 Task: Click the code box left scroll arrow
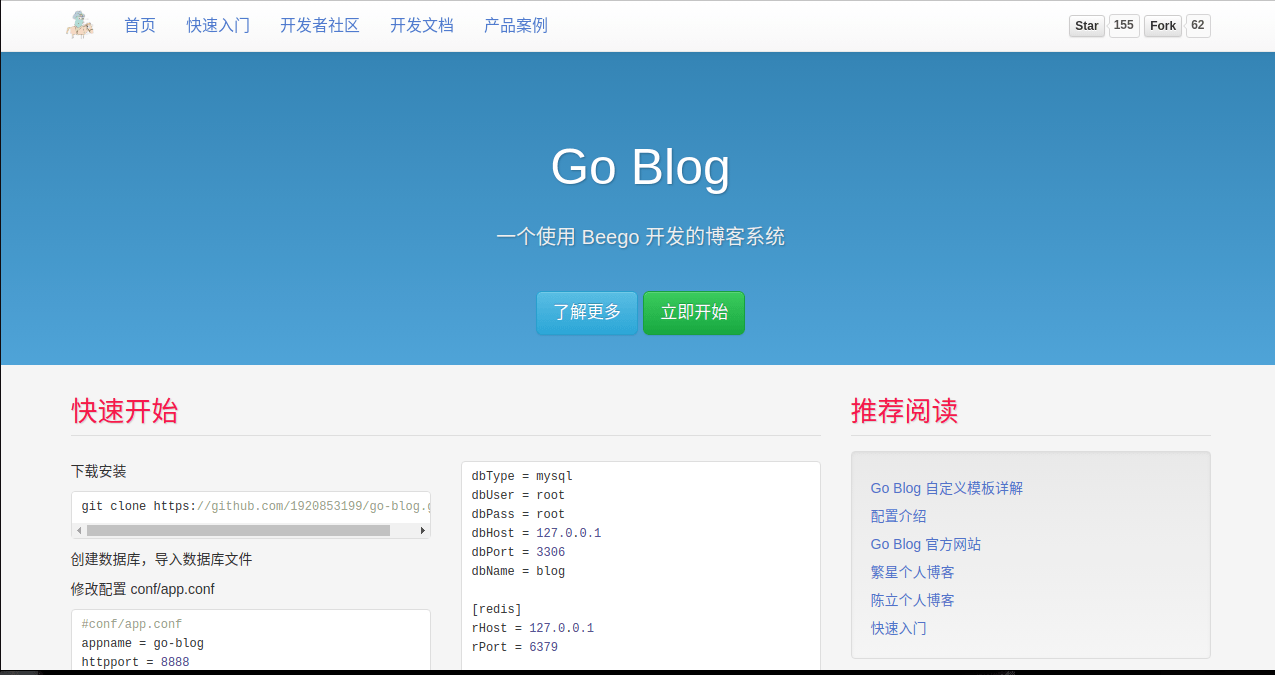[79, 531]
